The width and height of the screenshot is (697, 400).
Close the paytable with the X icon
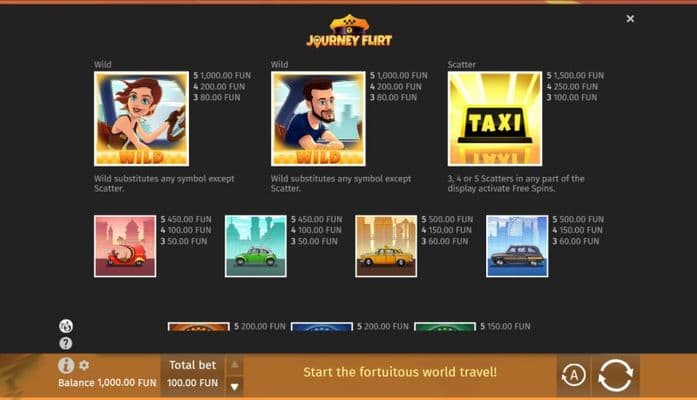630,19
